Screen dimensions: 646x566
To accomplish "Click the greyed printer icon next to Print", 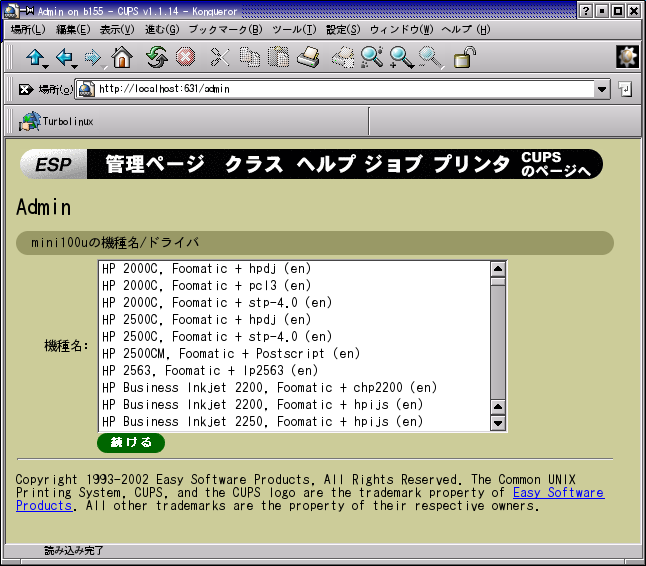I will click(x=343, y=57).
